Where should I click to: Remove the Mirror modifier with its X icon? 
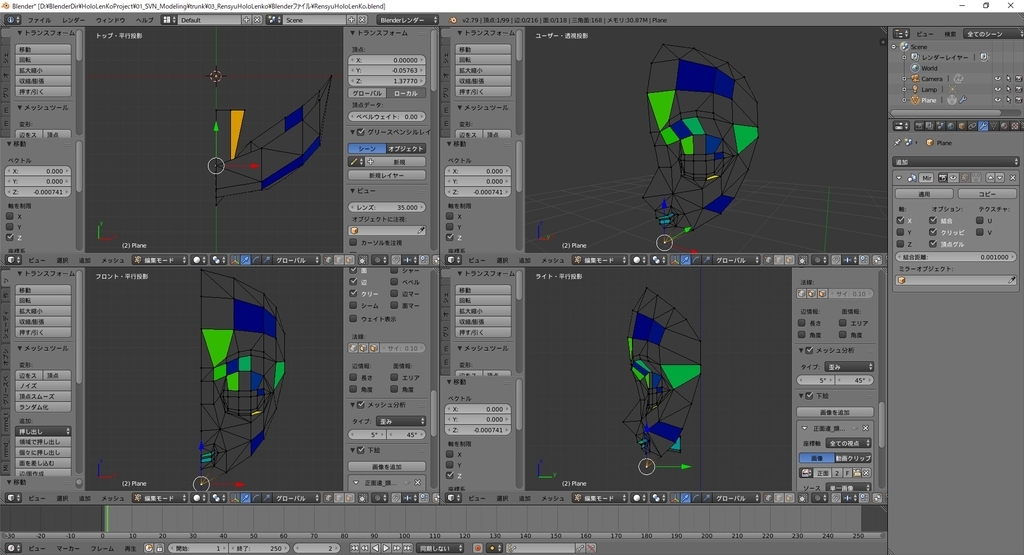click(1013, 178)
